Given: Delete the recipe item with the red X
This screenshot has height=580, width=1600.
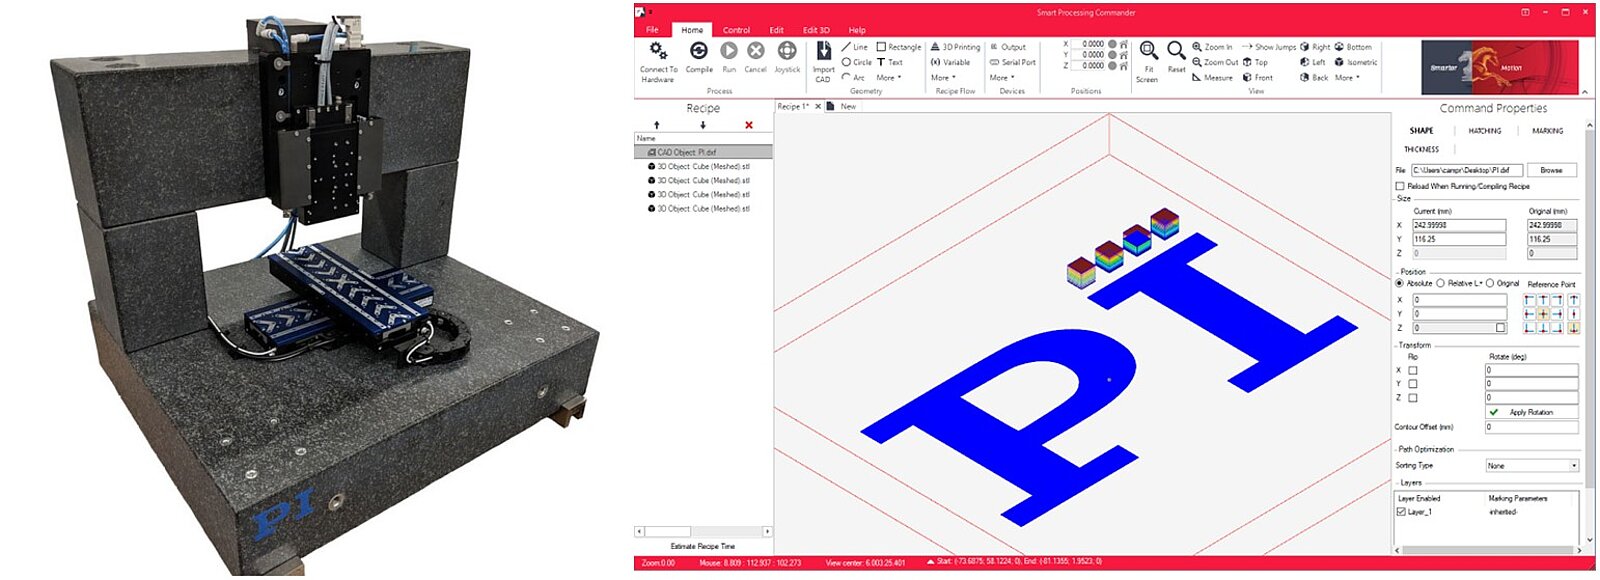Looking at the screenshot, I should point(749,125).
